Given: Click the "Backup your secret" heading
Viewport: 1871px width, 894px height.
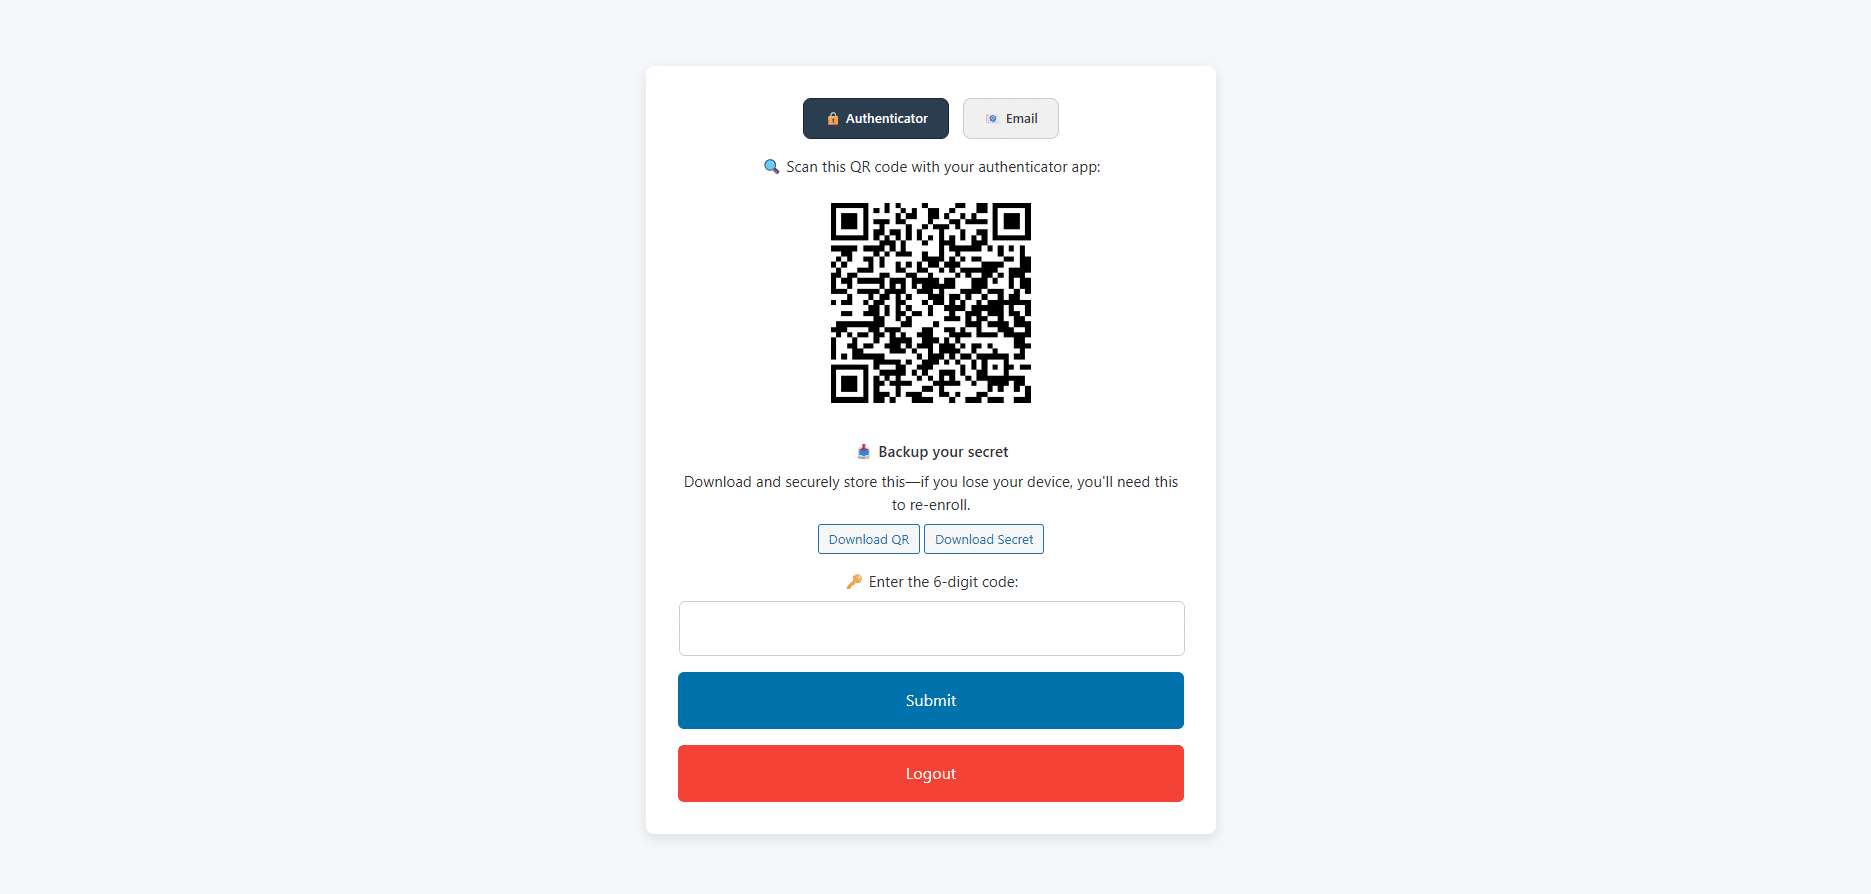Looking at the screenshot, I should [943, 452].
